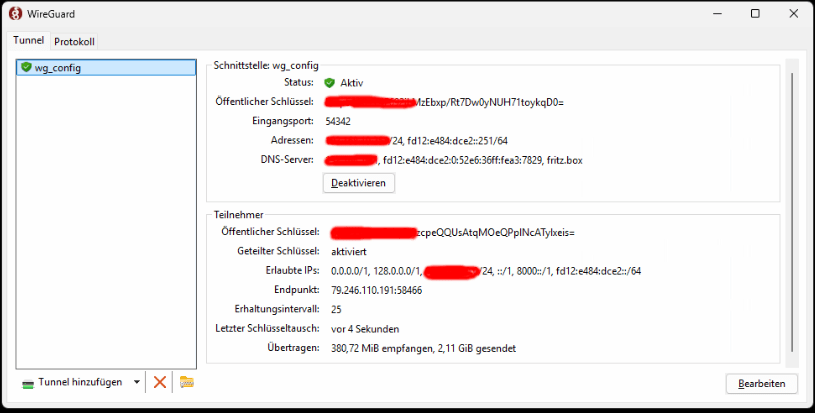Screen dimensions: 815x413
Task: Click the 'Schnittstelle: wg_config' group heading
Action: (266, 66)
